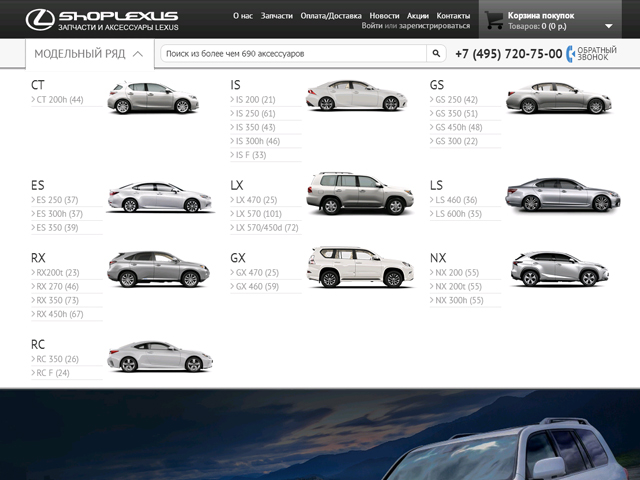This screenshot has width=640, height=480.
Task: Select RX 450h (67)
Action: [60, 314]
